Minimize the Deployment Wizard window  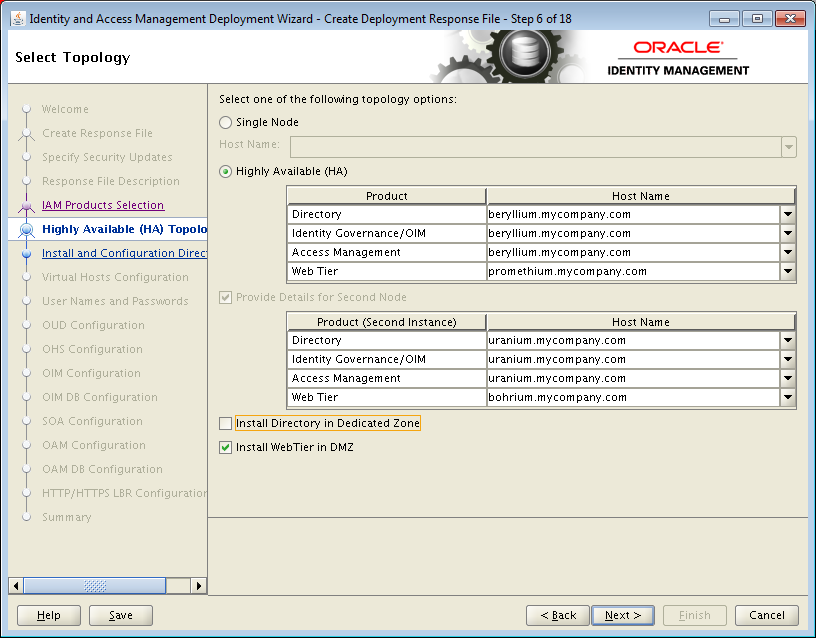pyautogui.click(x=724, y=19)
